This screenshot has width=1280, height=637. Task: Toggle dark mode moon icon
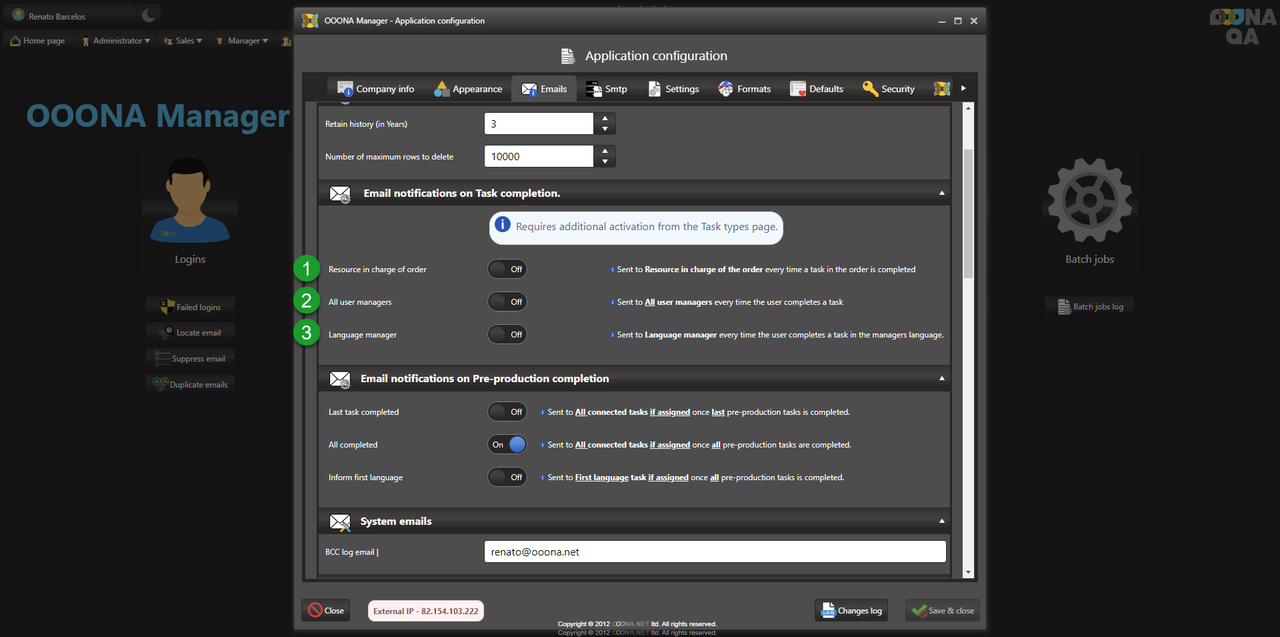149,15
